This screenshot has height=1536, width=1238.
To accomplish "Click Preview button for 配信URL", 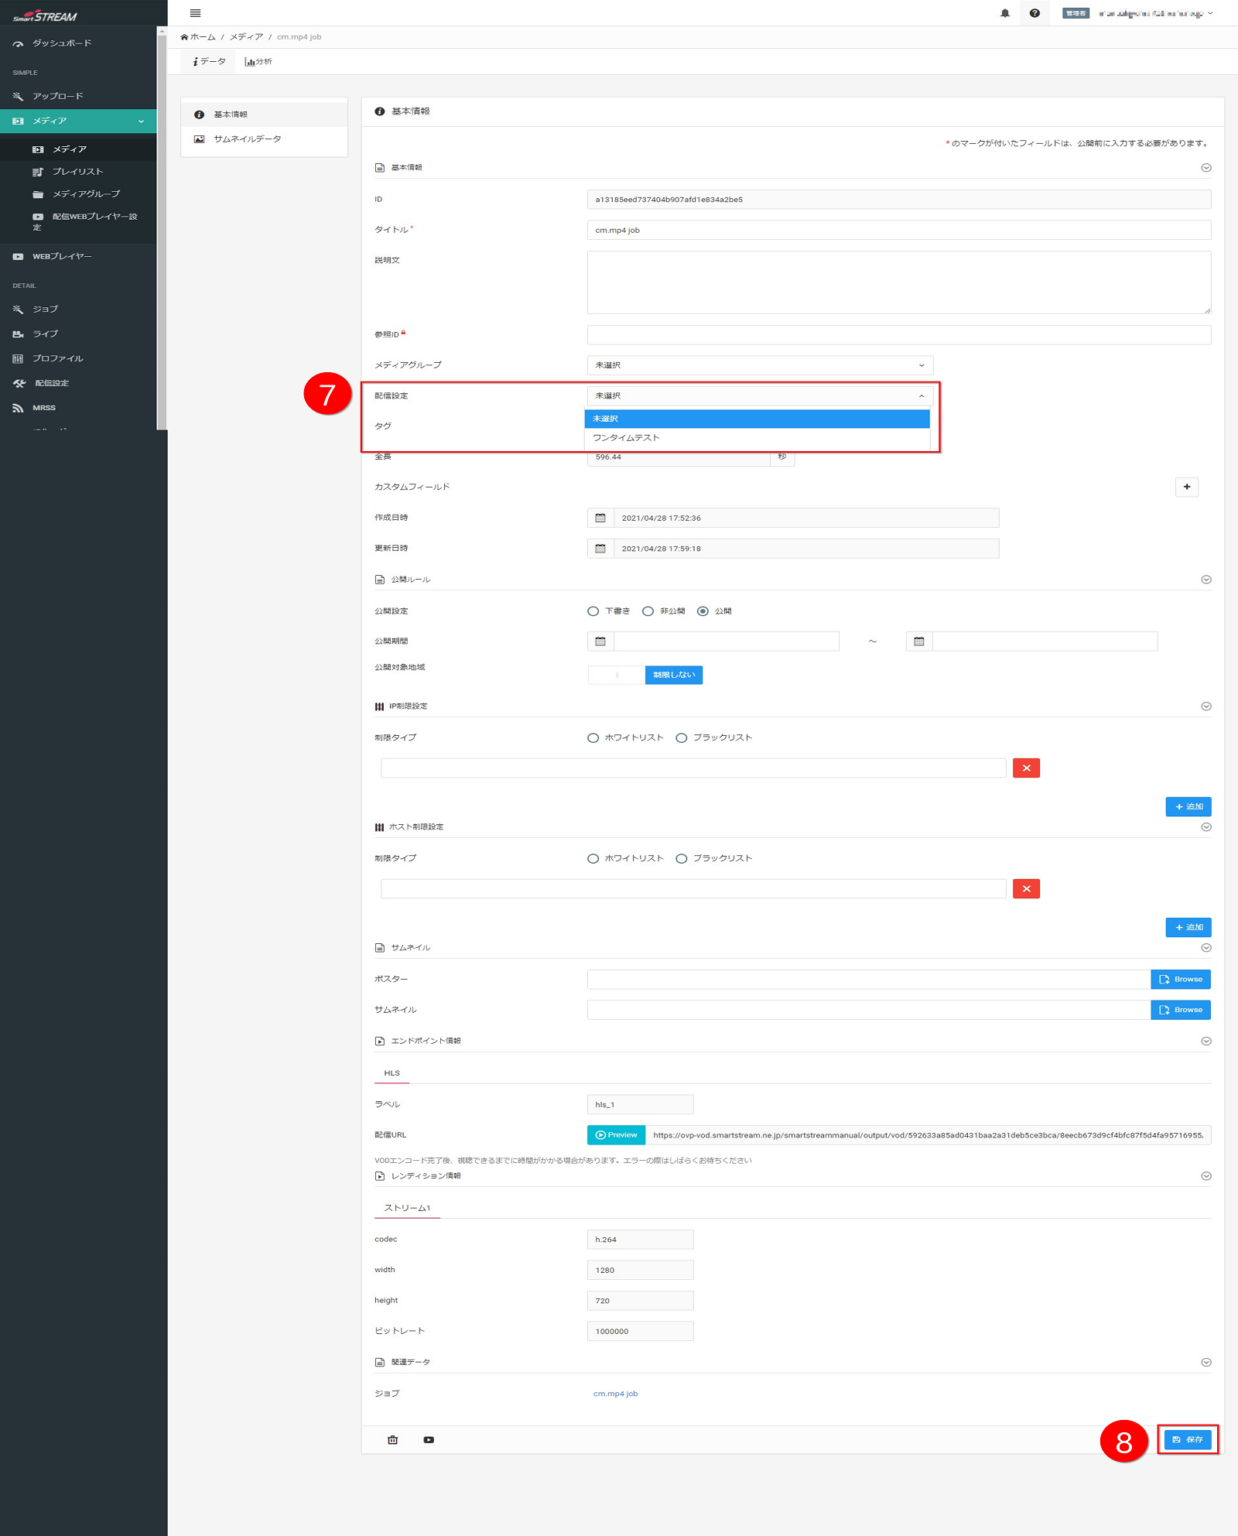I will 616,1135.
